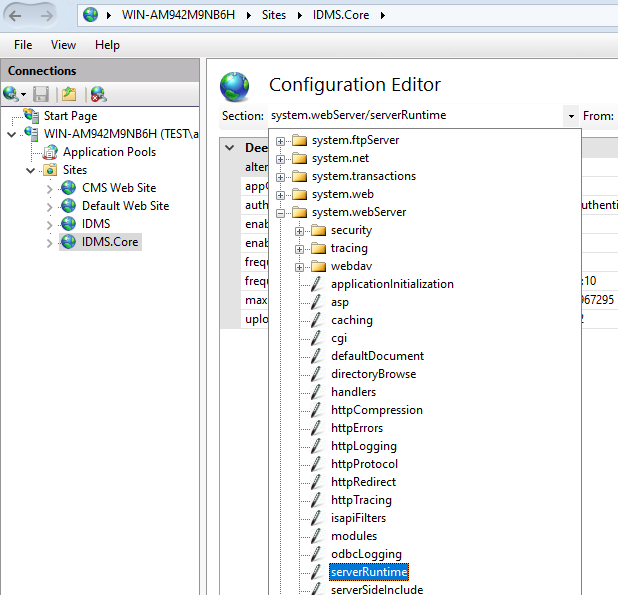
Task: Collapse the Sites tree node
Action: click(x=31, y=170)
